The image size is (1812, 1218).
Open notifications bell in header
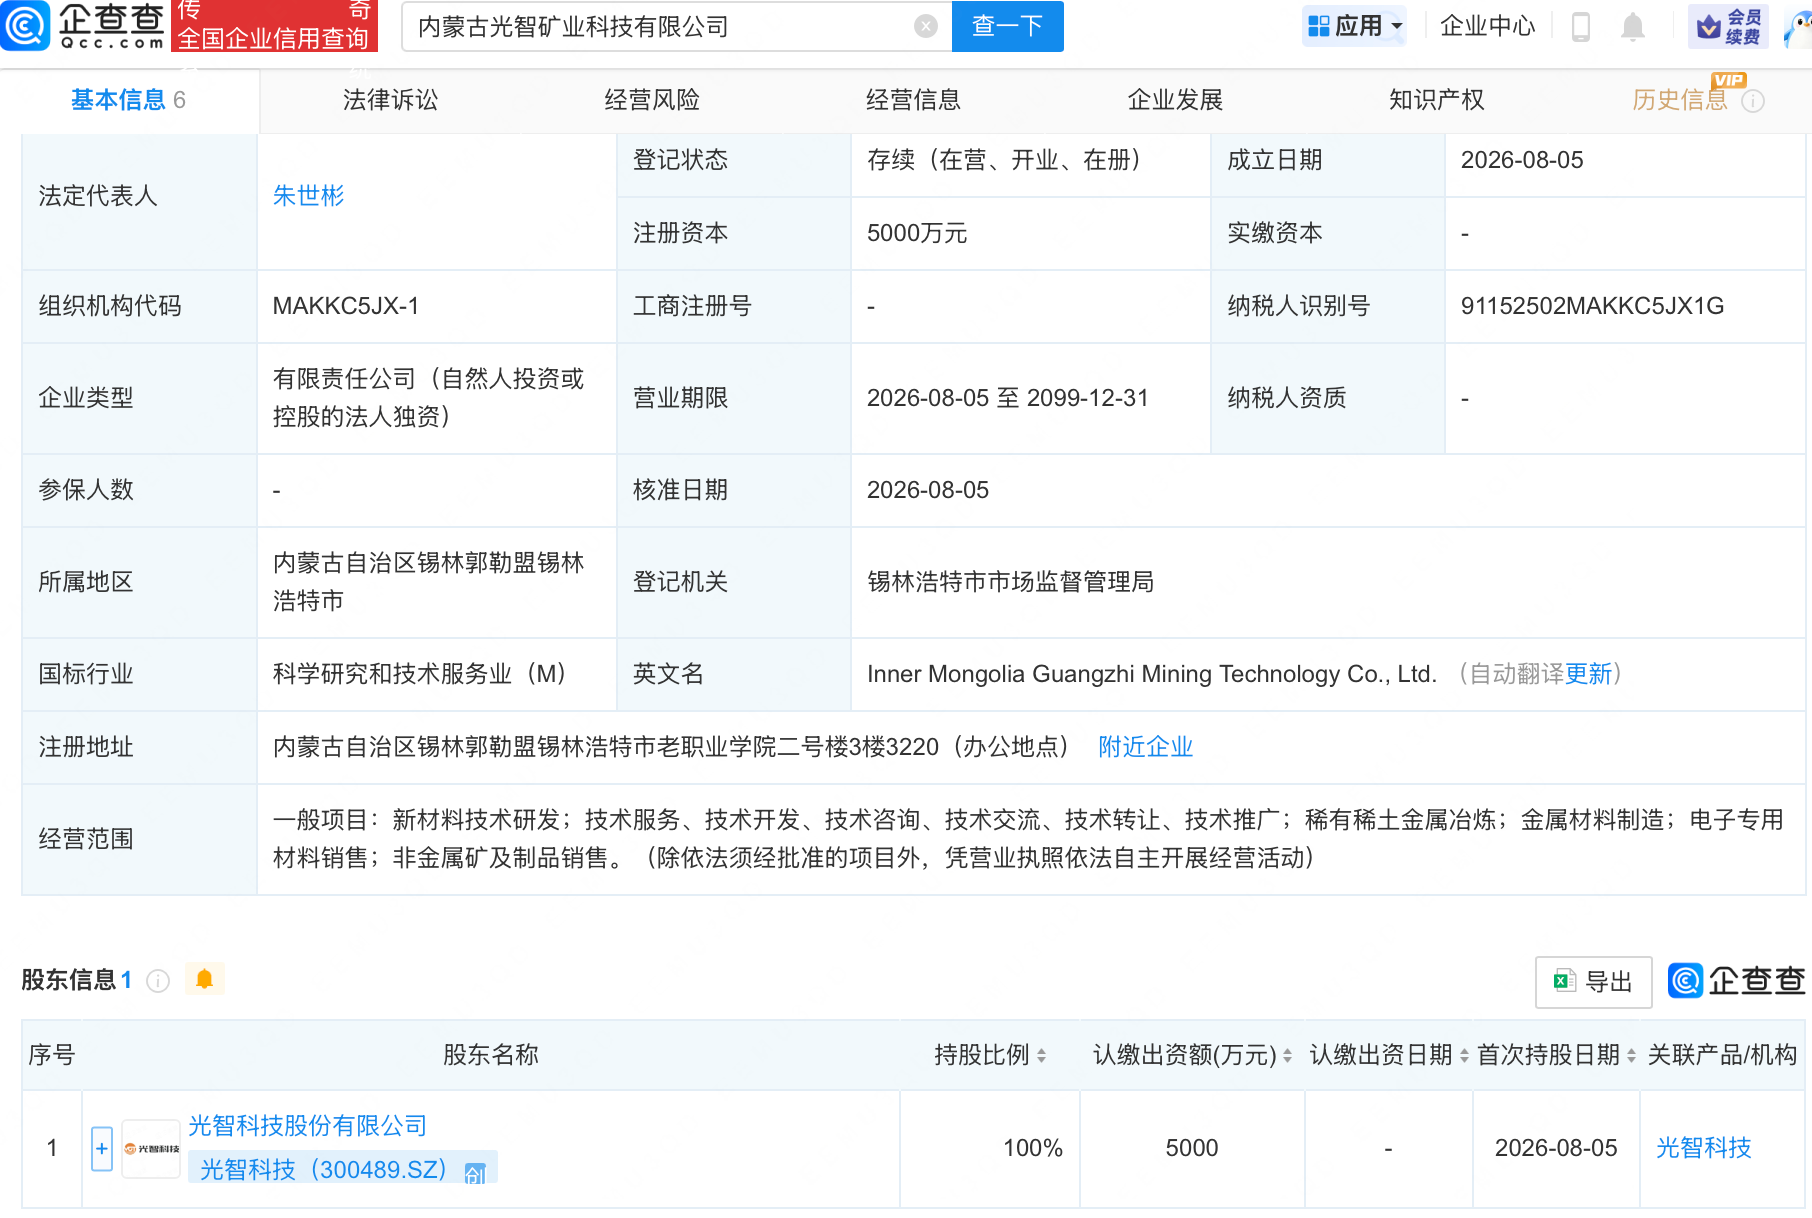[x=1633, y=26]
